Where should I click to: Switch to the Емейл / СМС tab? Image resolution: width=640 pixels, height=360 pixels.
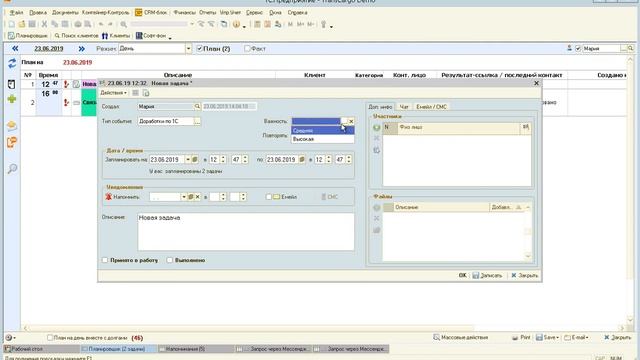[431, 107]
